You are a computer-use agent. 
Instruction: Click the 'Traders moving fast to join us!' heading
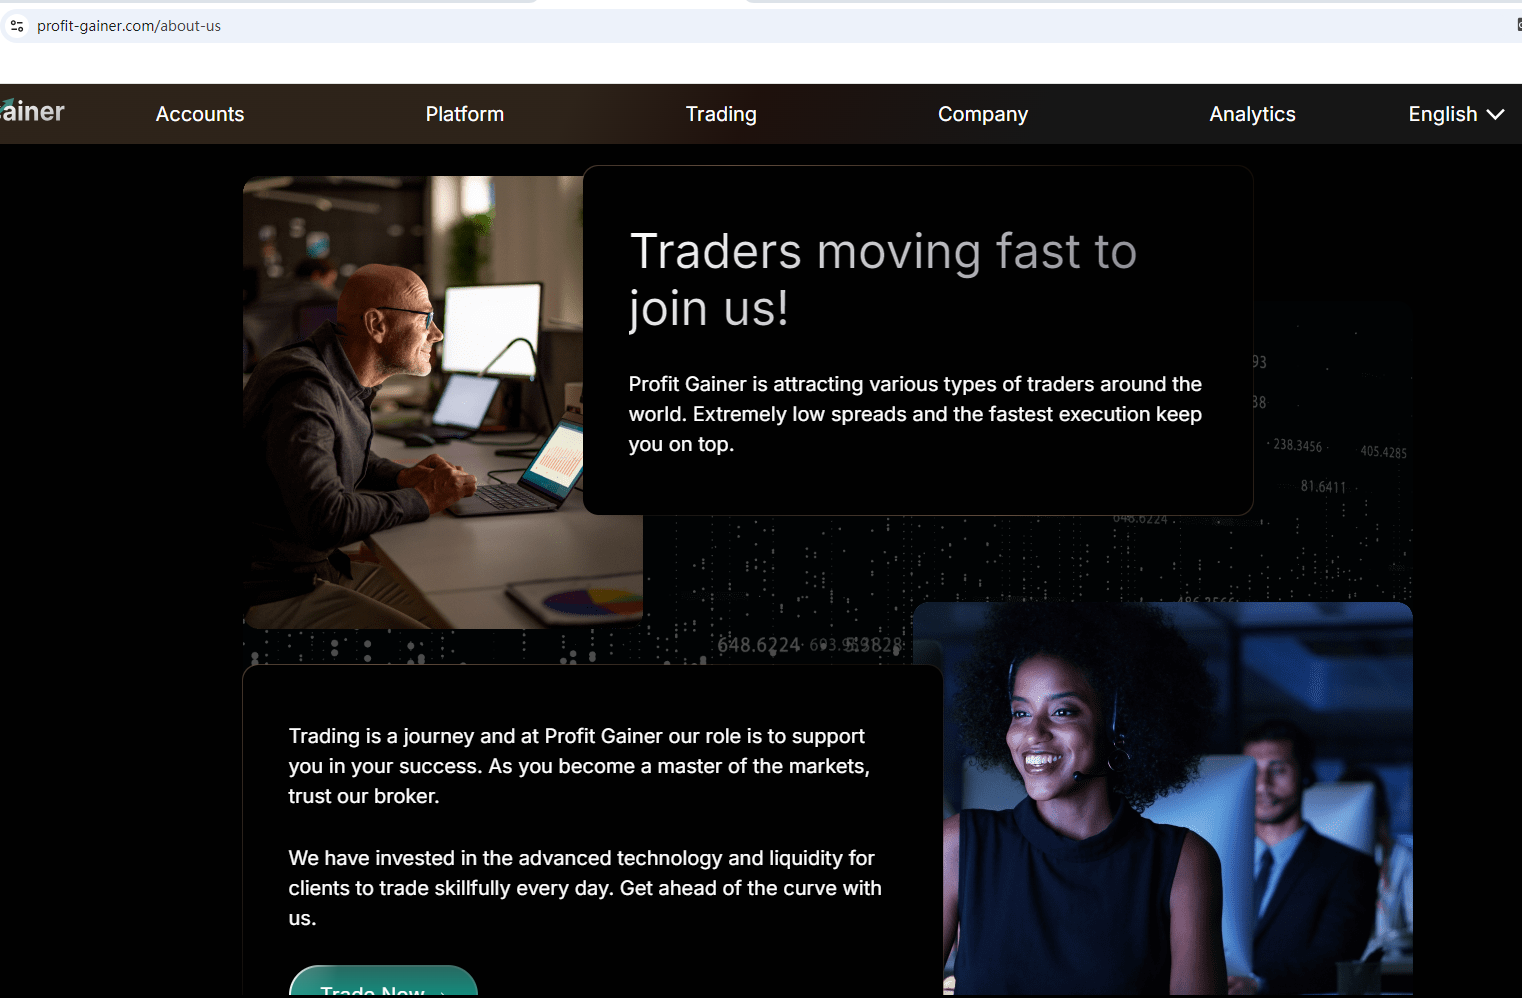[x=884, y=279]
